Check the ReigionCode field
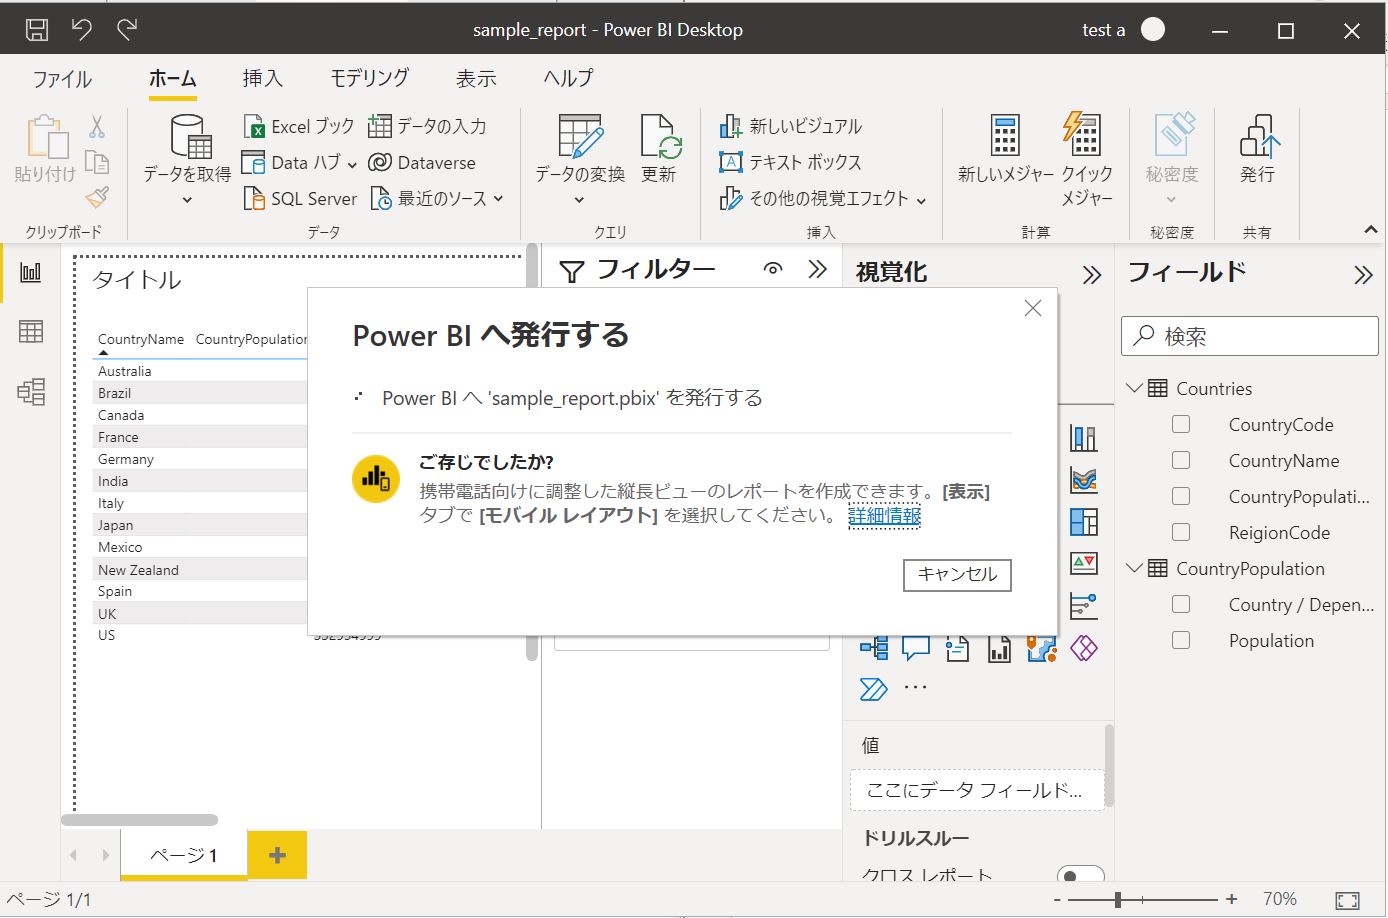The height and width of the screenshot is (918, 1388). click(x=1181, y=533)
